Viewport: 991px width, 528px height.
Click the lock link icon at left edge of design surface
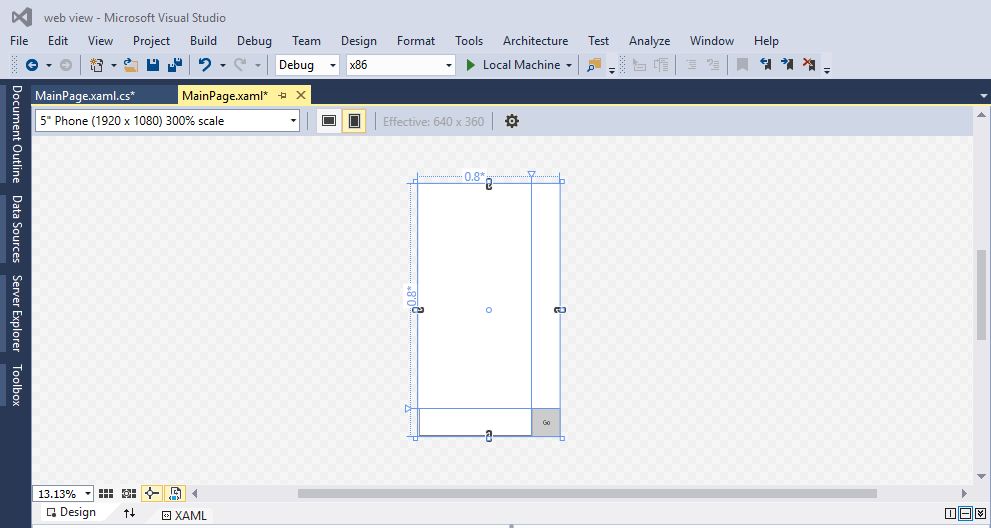point(417,310)
